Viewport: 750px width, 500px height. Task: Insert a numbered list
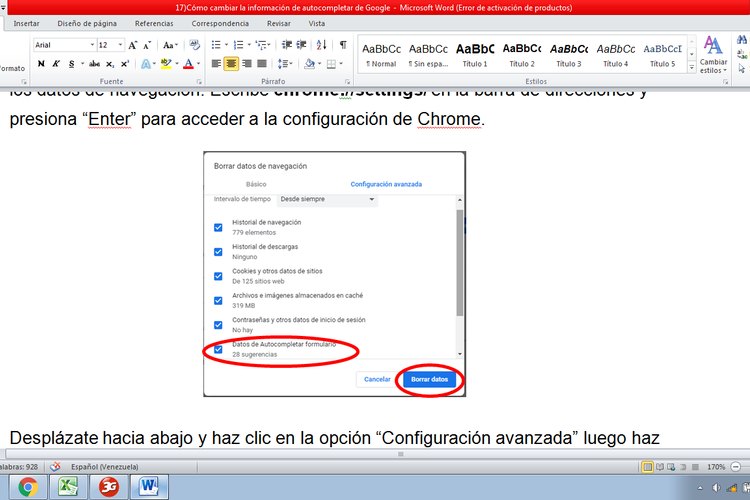tap(238, 45)
